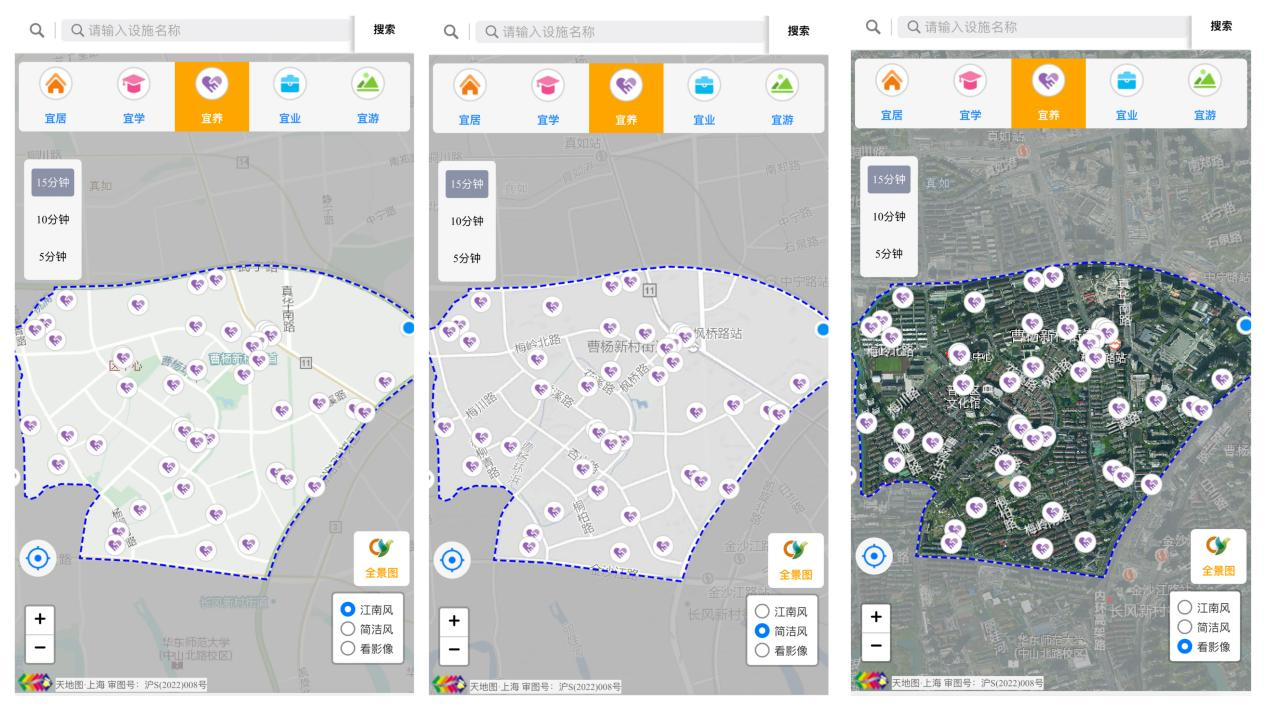Click blue location dot in right satellite map
Screen dimensions: 1266x712
(x=1245, y=324)
